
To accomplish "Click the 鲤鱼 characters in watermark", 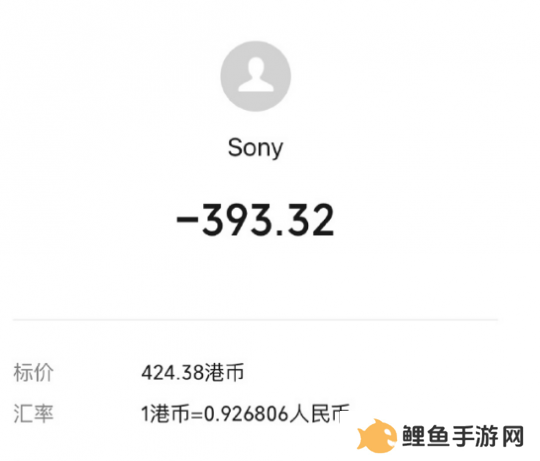I will [x=426, y=436].
